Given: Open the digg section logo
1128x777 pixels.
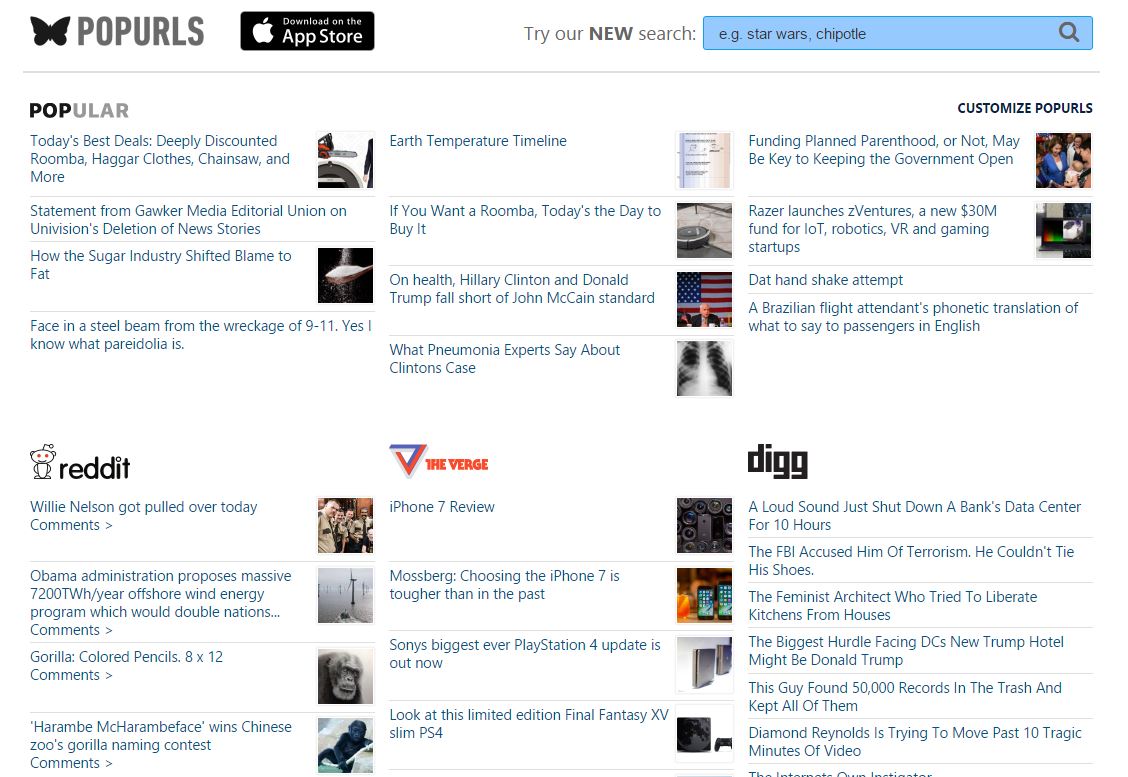Looking at the screenshot, I should pyautogui.click(x=778, y=461).
